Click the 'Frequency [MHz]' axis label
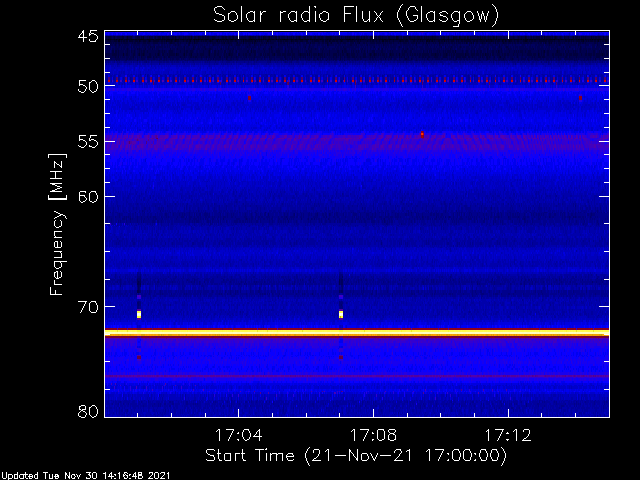The image size is (640, 480). (57, 224)
